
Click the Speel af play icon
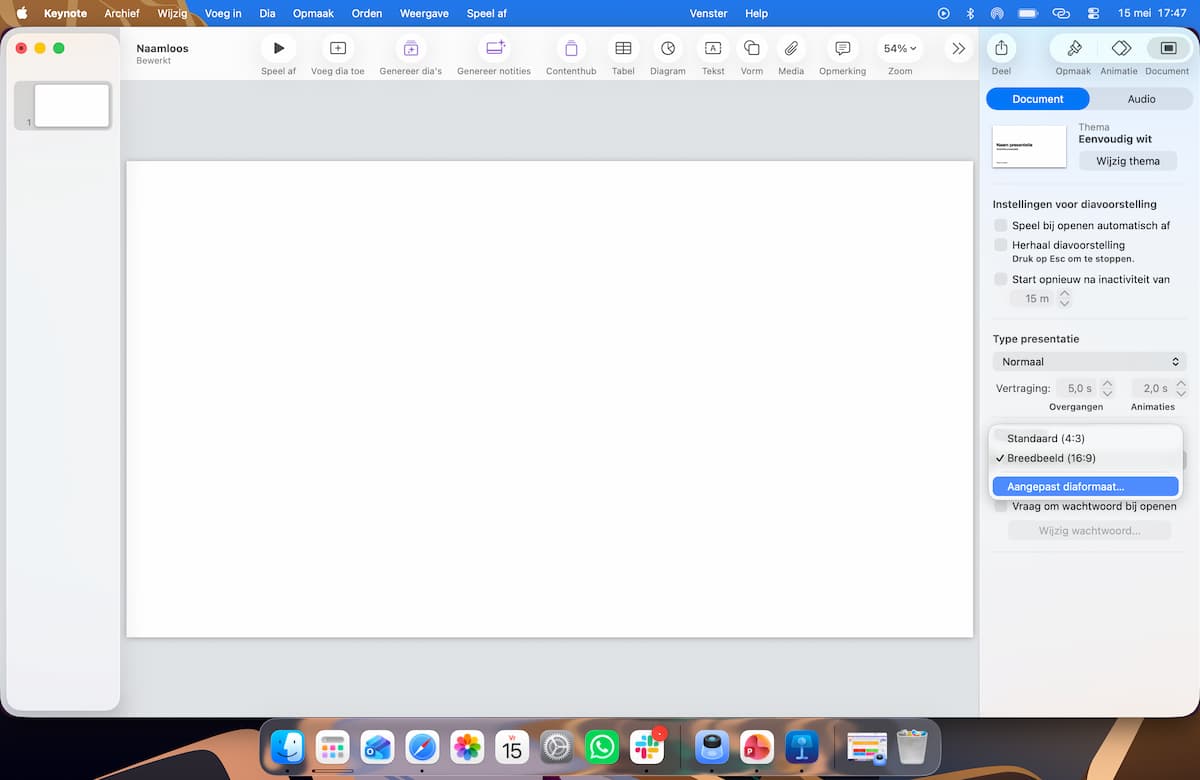[x=279, y=48]
